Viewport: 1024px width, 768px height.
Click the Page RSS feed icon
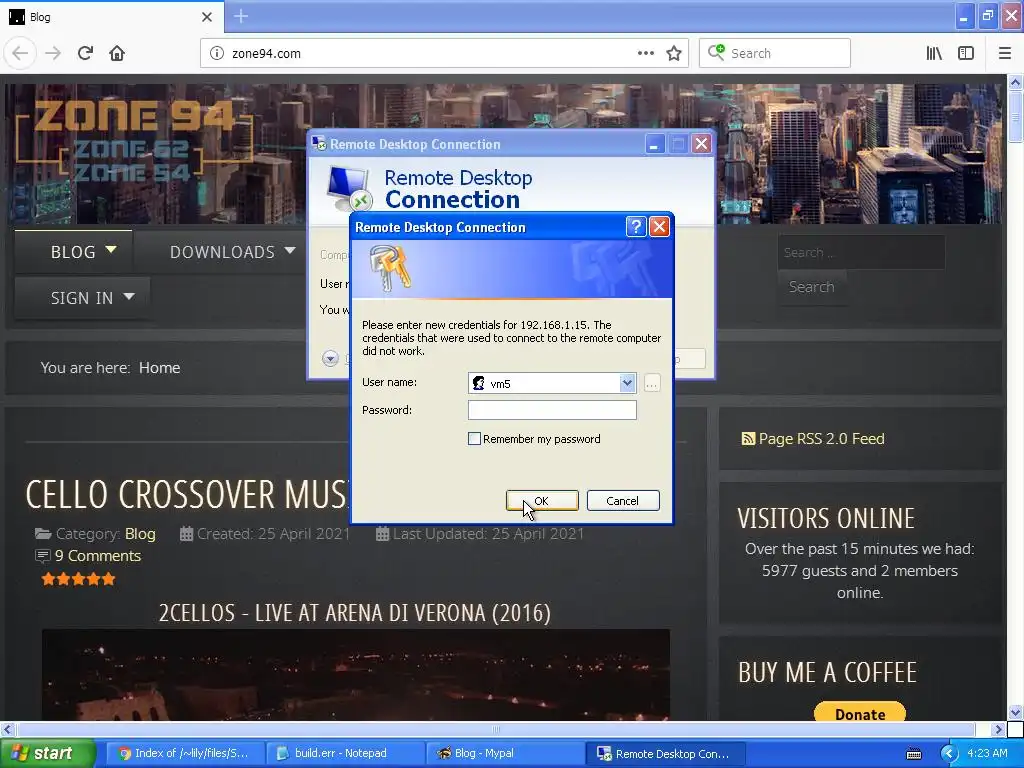tap(748, 439)
